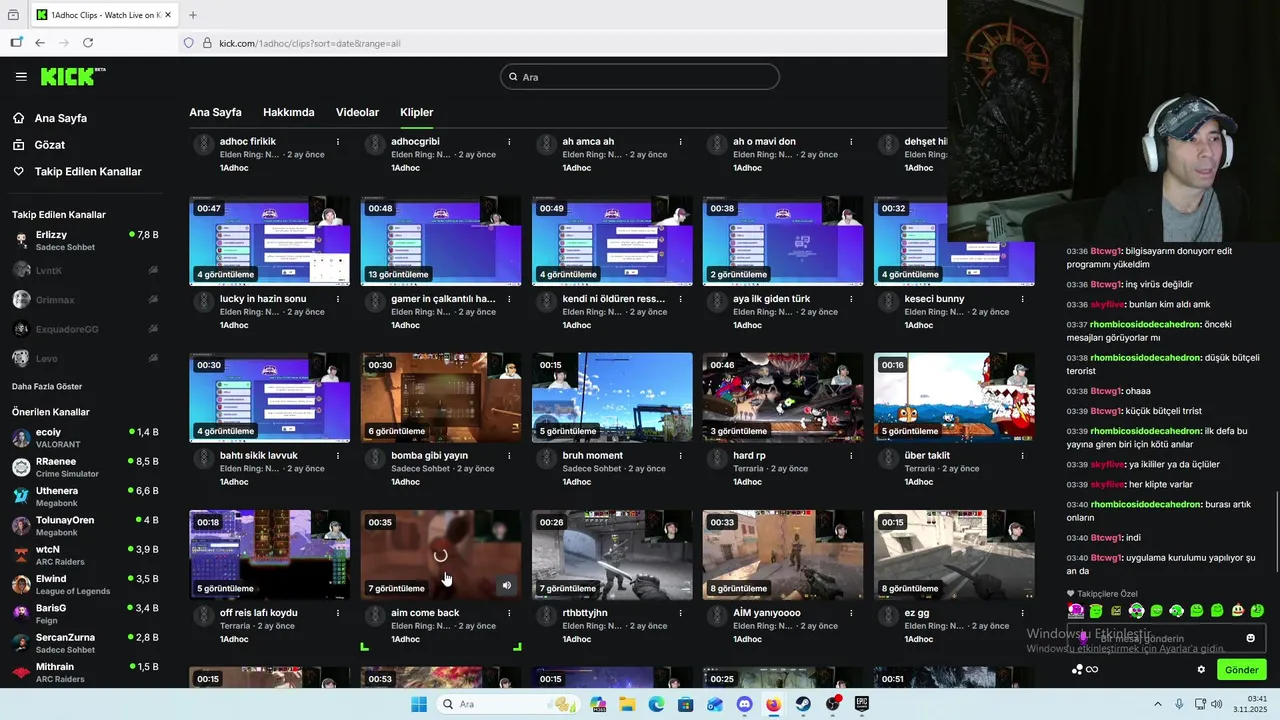Click the dots icon below chat input
1280x720 pixels.
tap(1077, 670)
